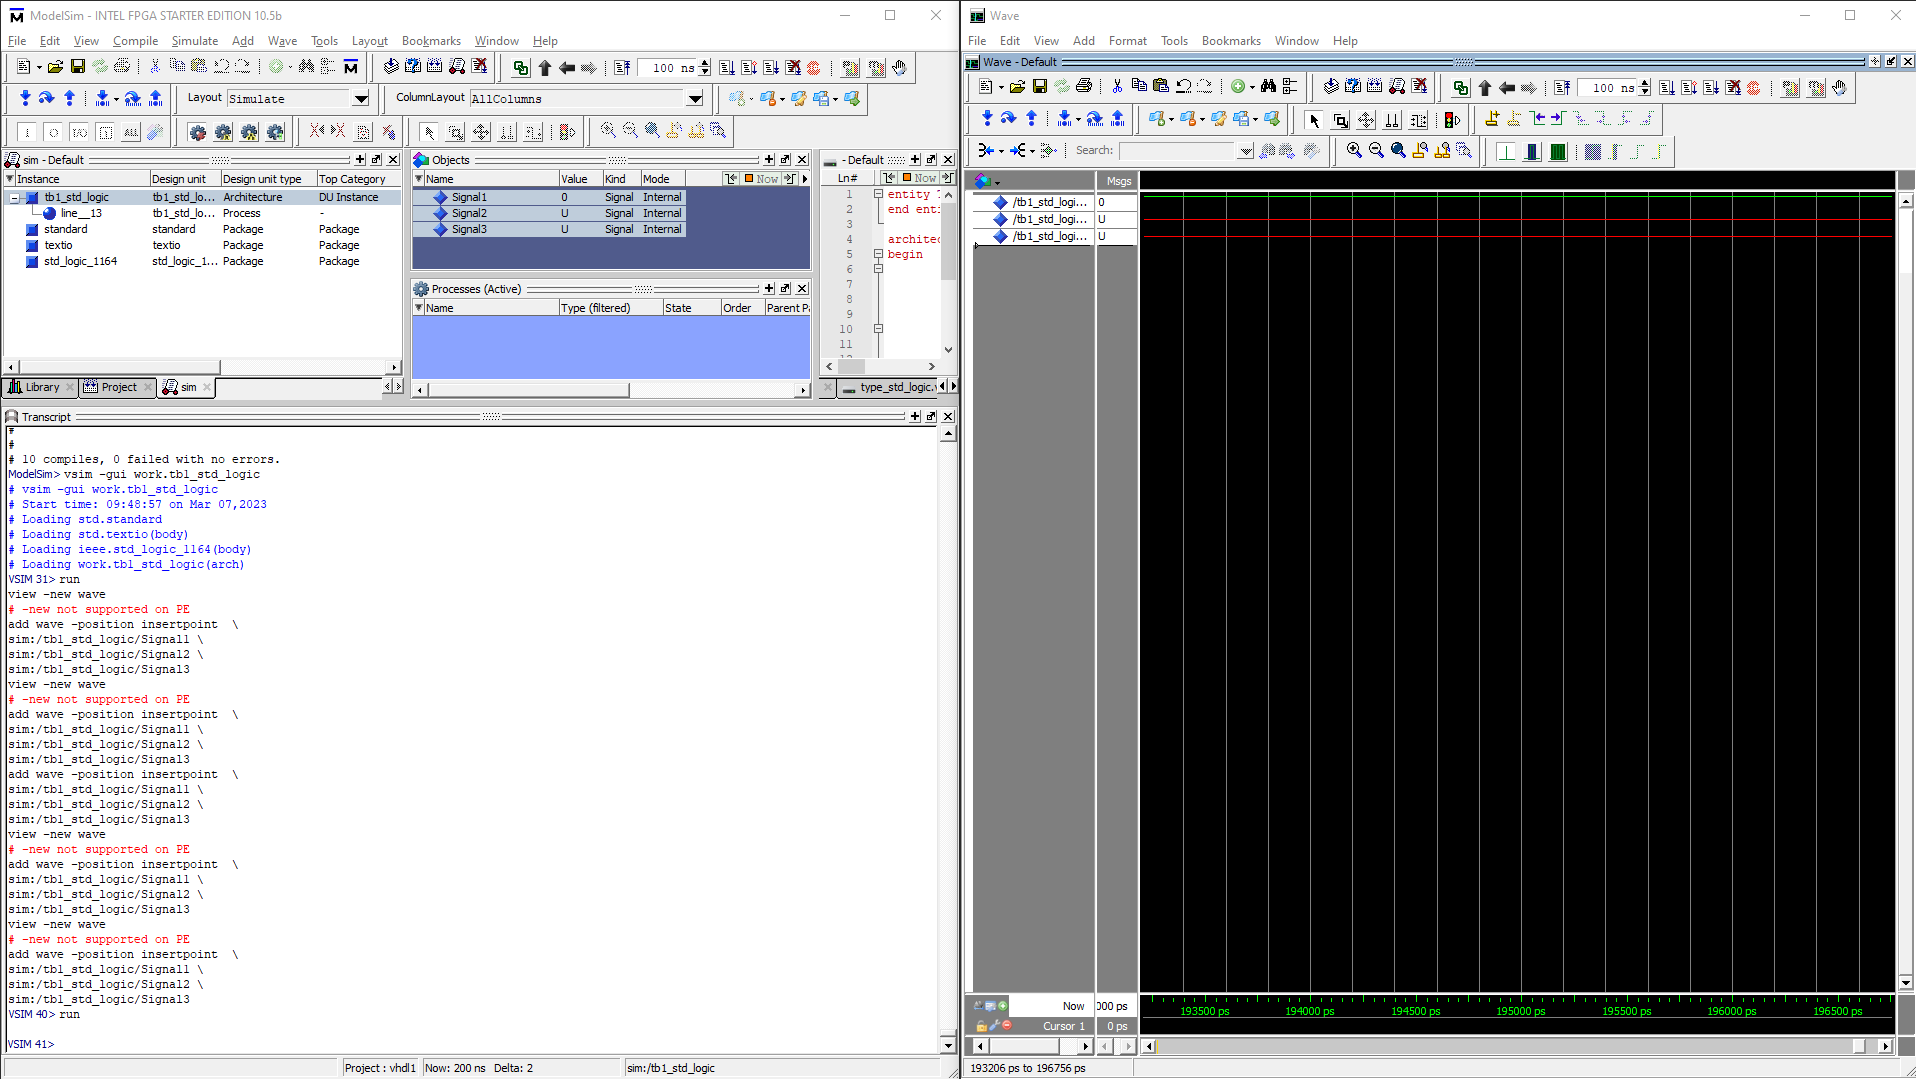Click the Wave timeline horizontal scrollbar

click(x=1516, y=1046)
